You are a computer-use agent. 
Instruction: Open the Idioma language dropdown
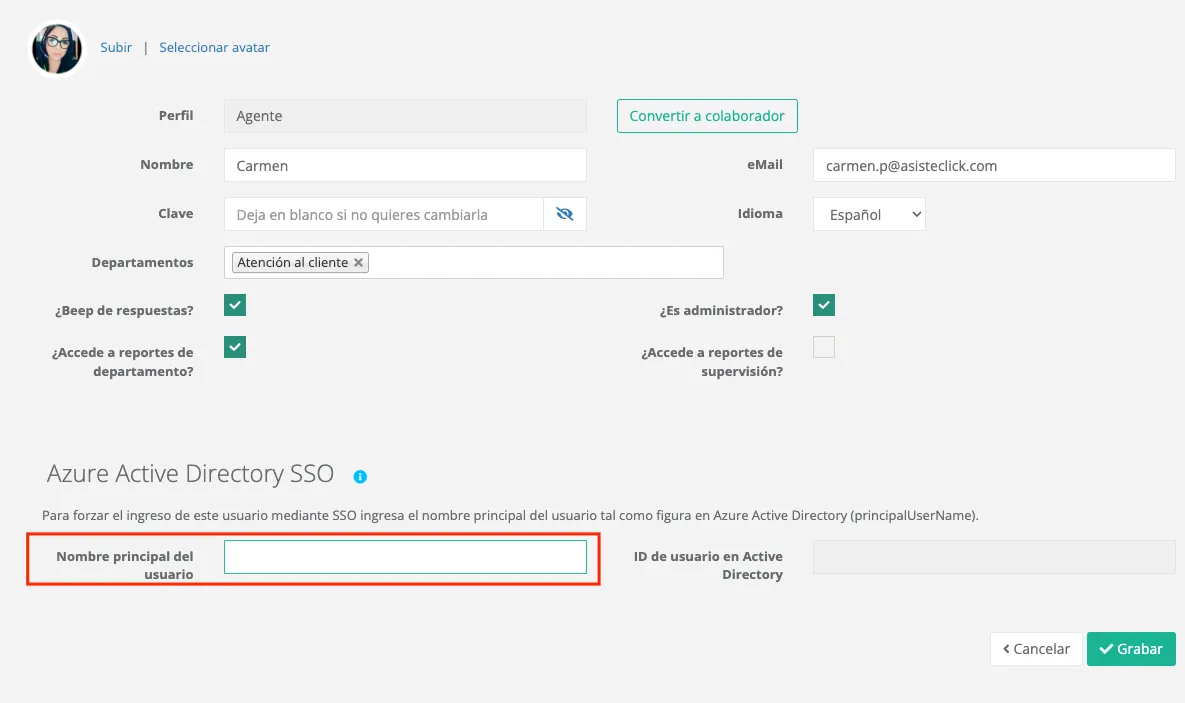click(869, 214)
